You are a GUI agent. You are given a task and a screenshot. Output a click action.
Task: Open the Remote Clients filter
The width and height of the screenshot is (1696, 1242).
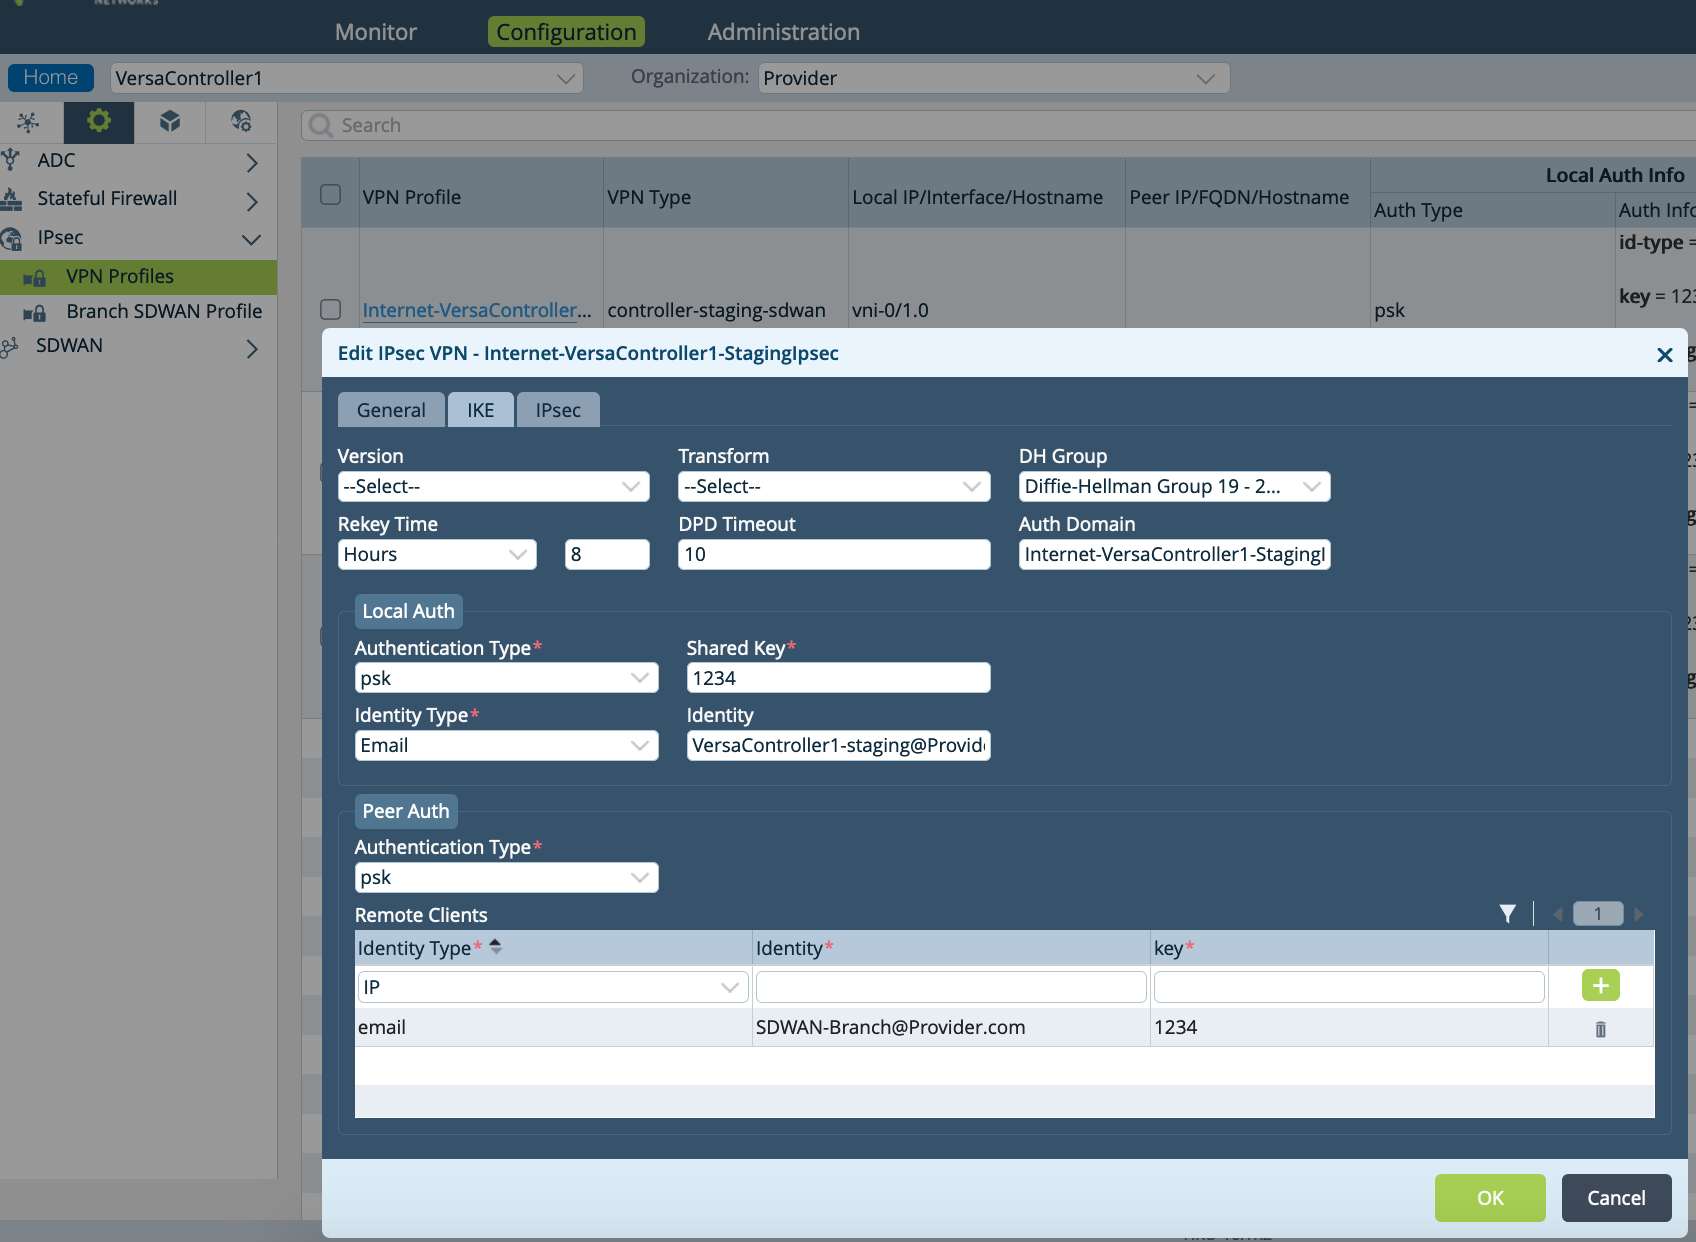point(1507,913)
